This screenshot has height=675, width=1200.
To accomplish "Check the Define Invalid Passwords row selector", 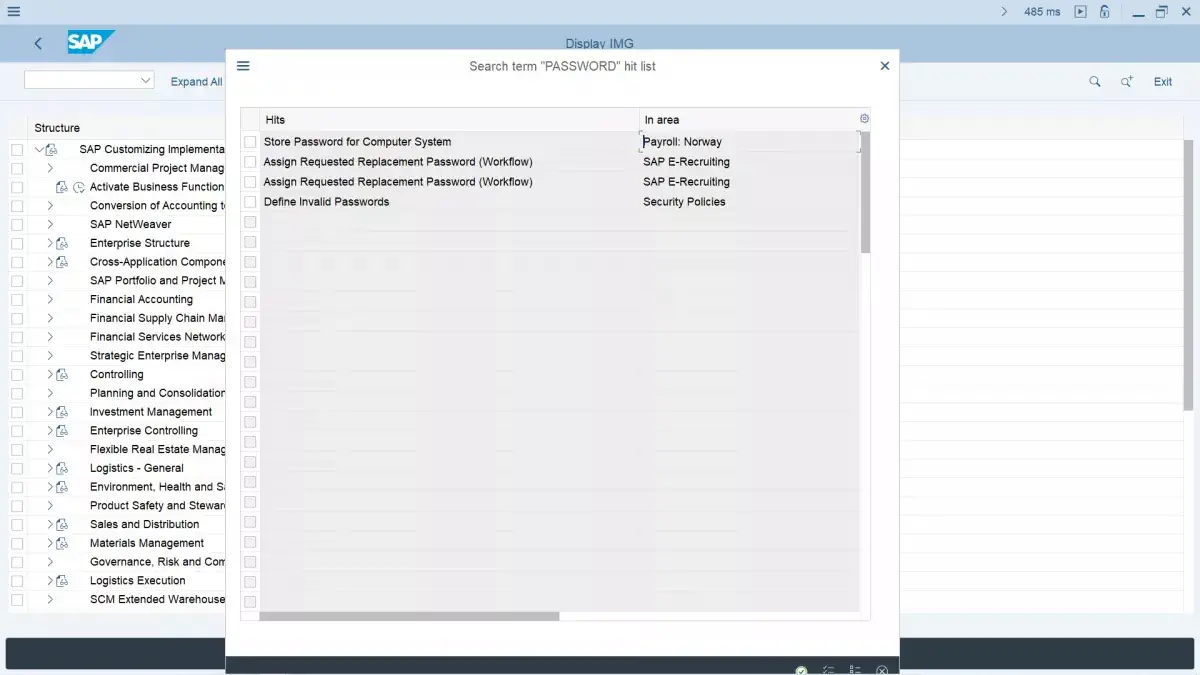I will [x=250, y=202].
